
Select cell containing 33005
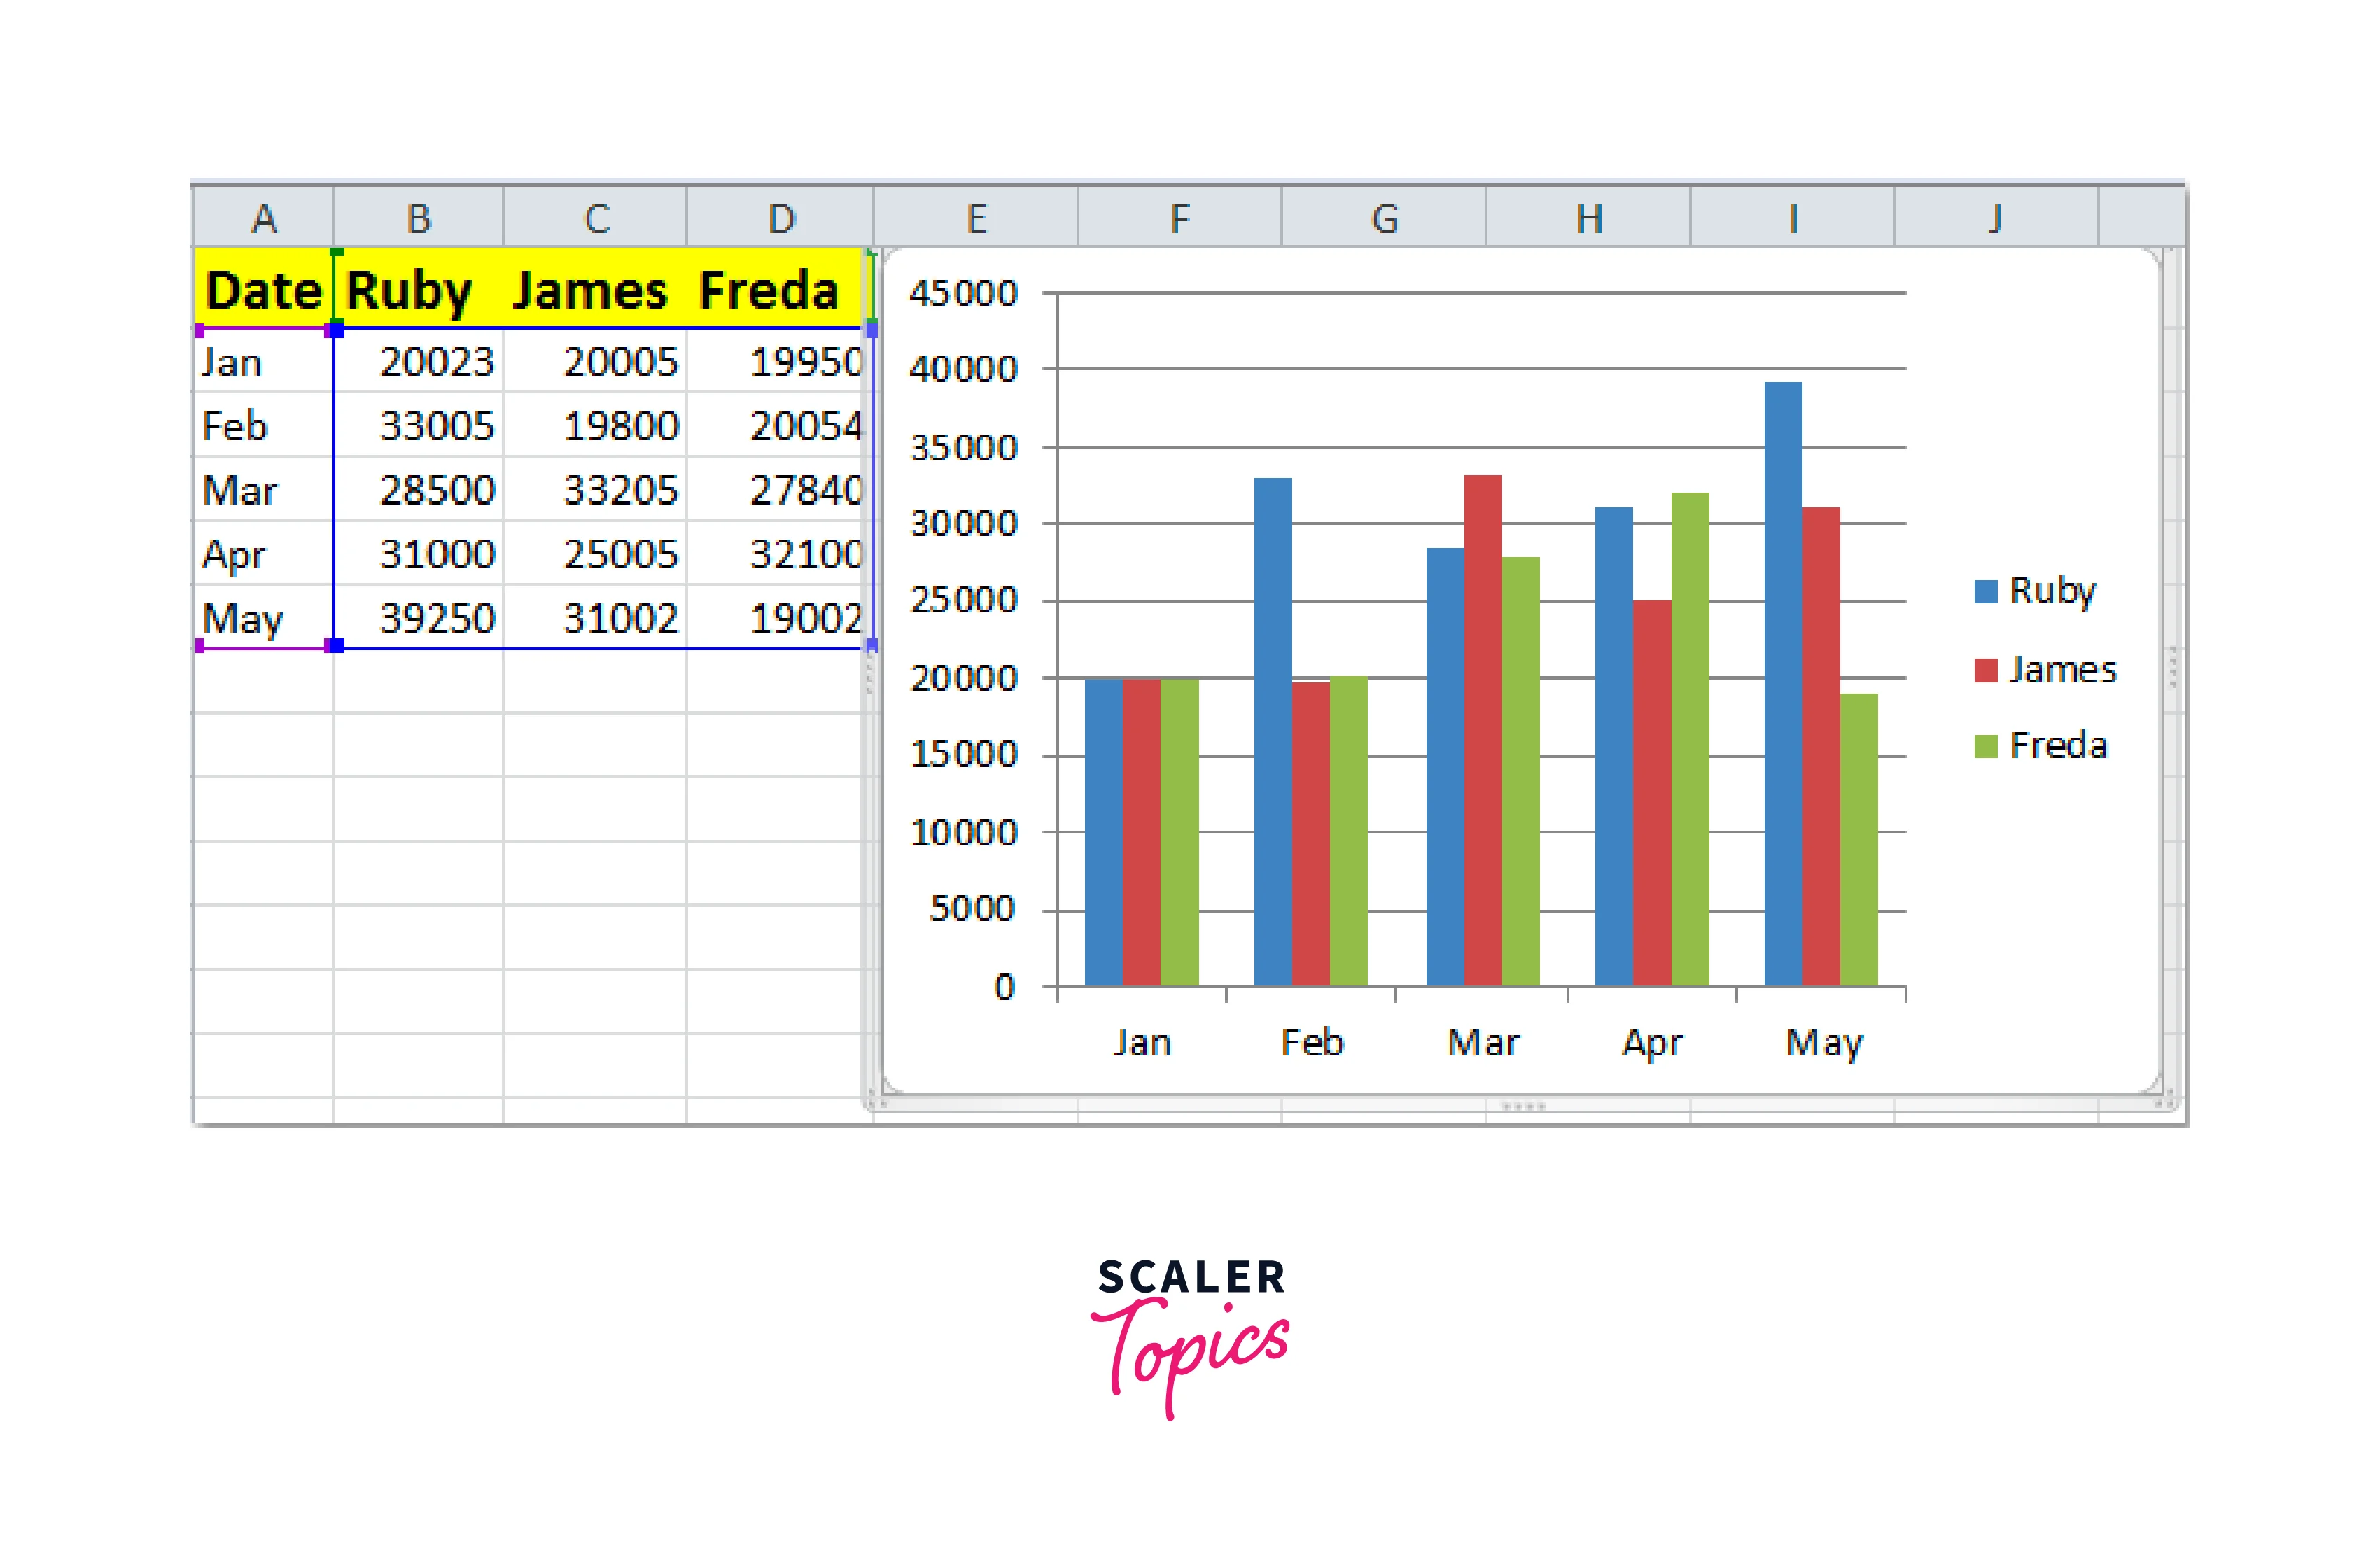[436, 426]
